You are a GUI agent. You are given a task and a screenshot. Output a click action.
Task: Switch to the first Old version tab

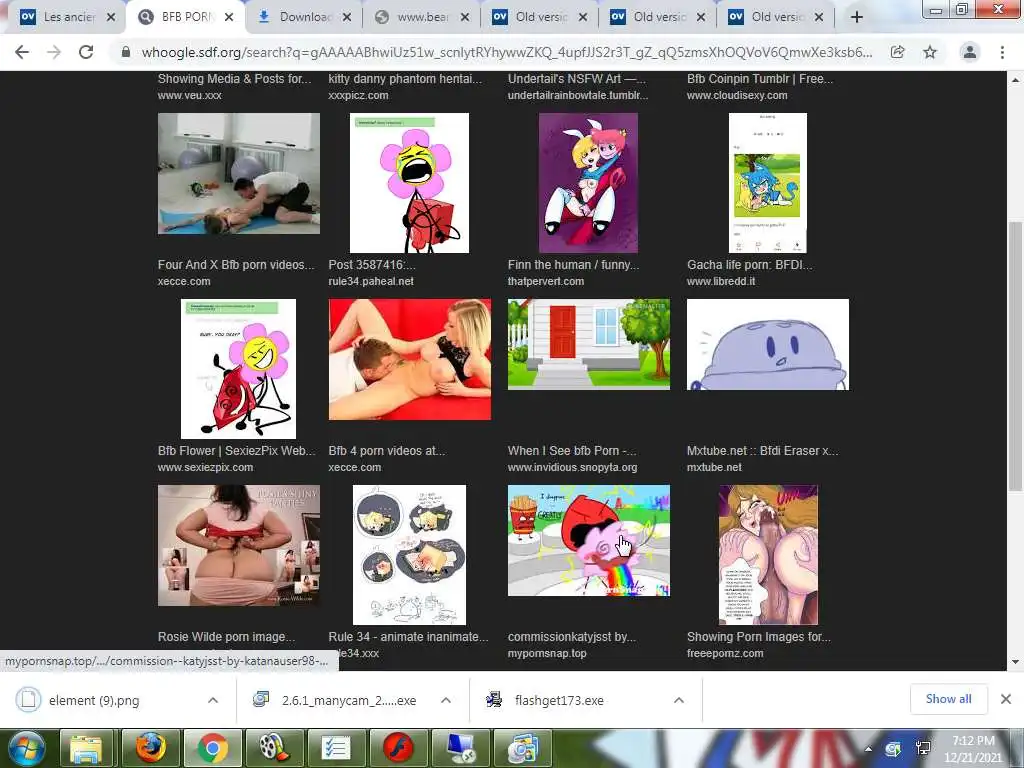[541, 17]
